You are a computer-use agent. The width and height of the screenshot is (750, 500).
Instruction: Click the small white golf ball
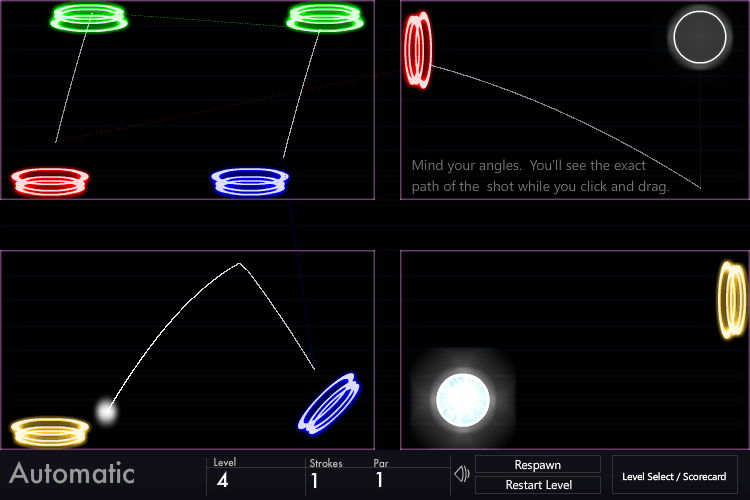(106, 412)
